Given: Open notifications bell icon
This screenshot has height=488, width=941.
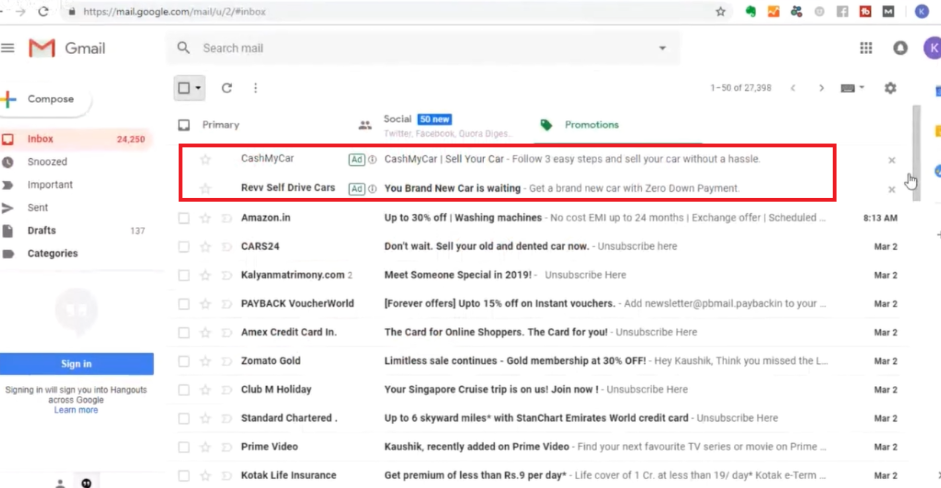Looking at the screenshot, I should click(900, 48).
